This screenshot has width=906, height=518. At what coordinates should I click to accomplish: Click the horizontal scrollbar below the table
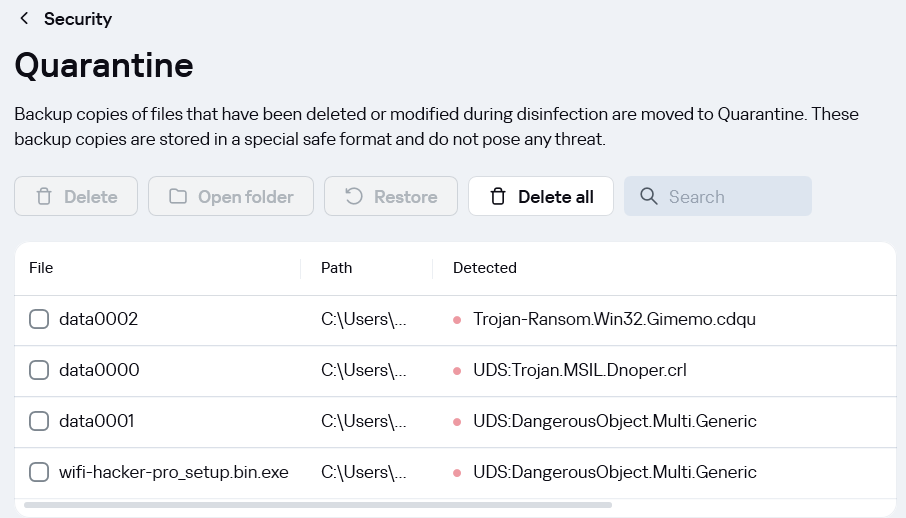coord(318,505)
